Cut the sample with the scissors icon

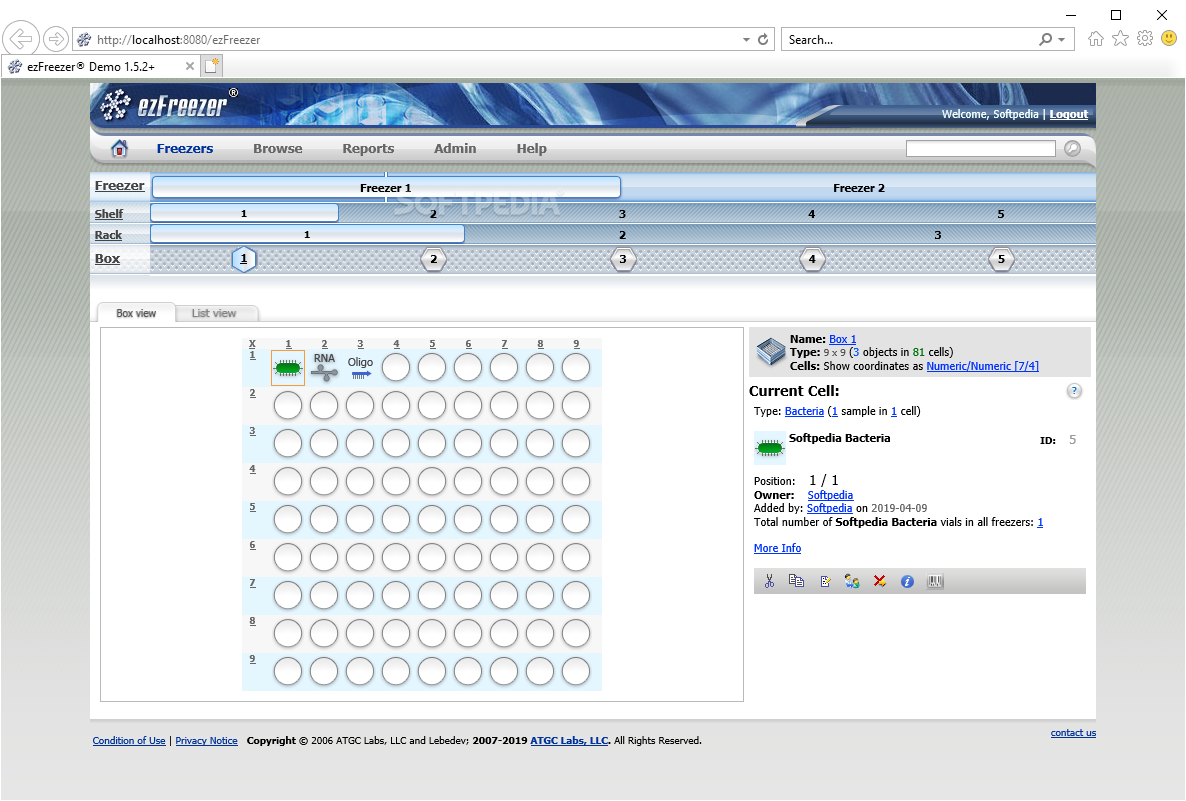click(x=769, y=581)
